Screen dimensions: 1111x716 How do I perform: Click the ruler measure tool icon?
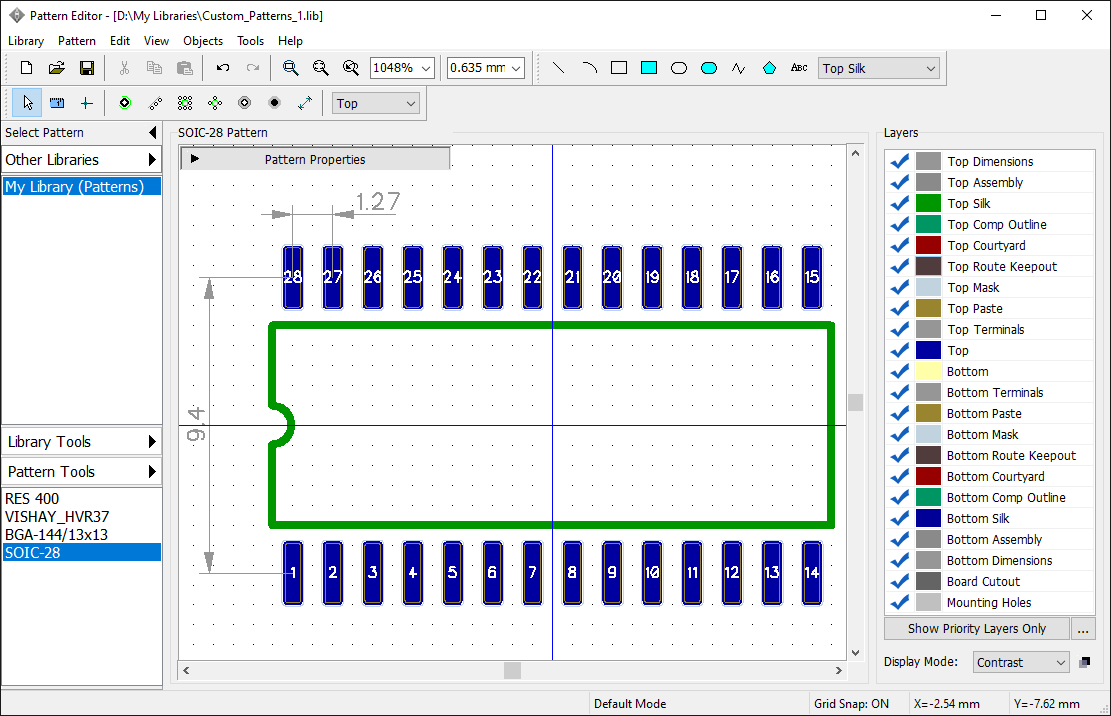click(57, 103)
